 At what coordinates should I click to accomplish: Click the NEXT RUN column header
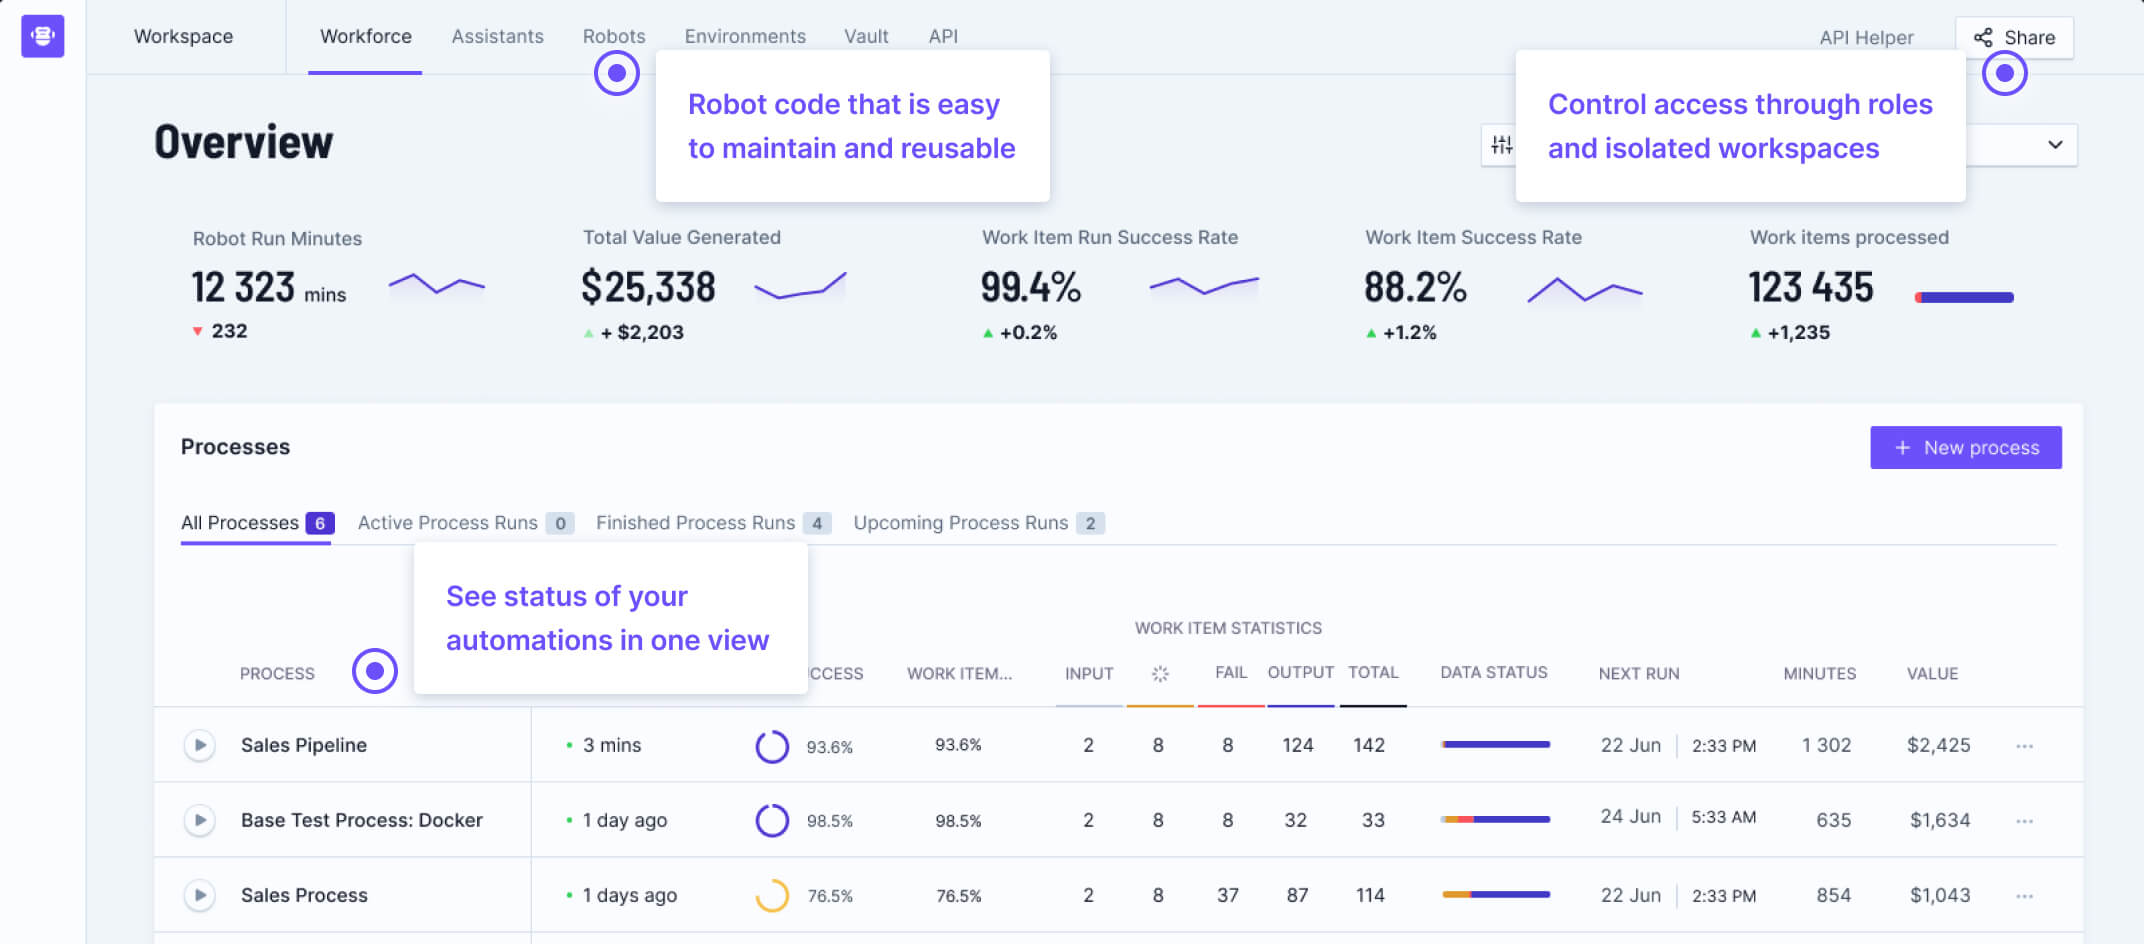tap(1639, 674)
